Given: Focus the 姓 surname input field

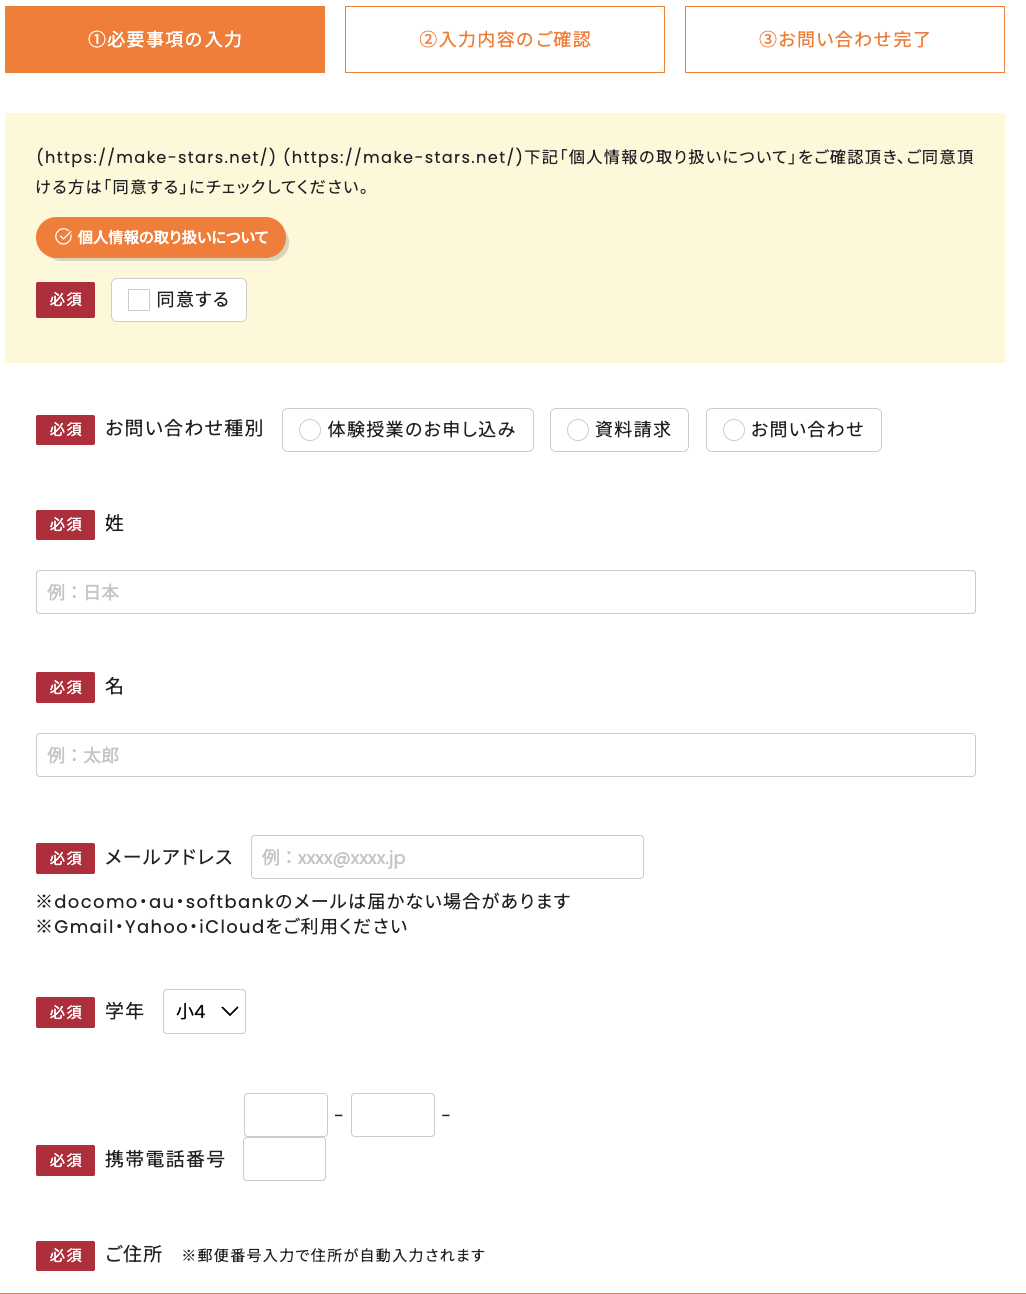Looking at the screenshot, I should (x=505, y=592).
